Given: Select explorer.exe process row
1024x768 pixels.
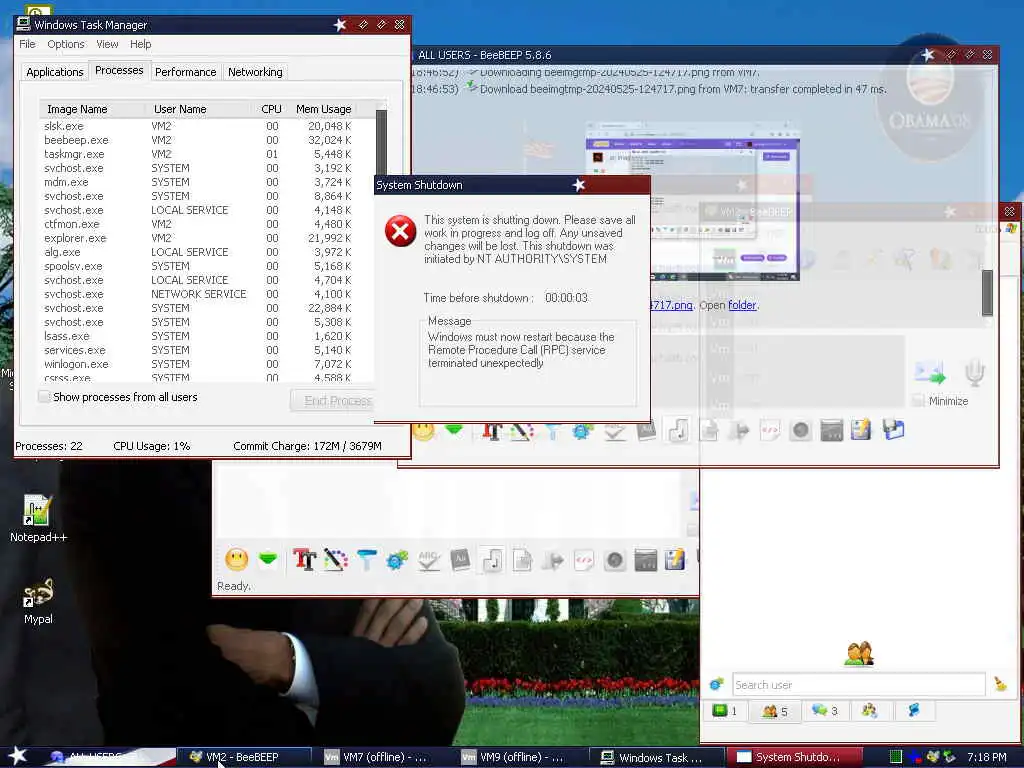Looking at the screenshot, I should [198, 238].
